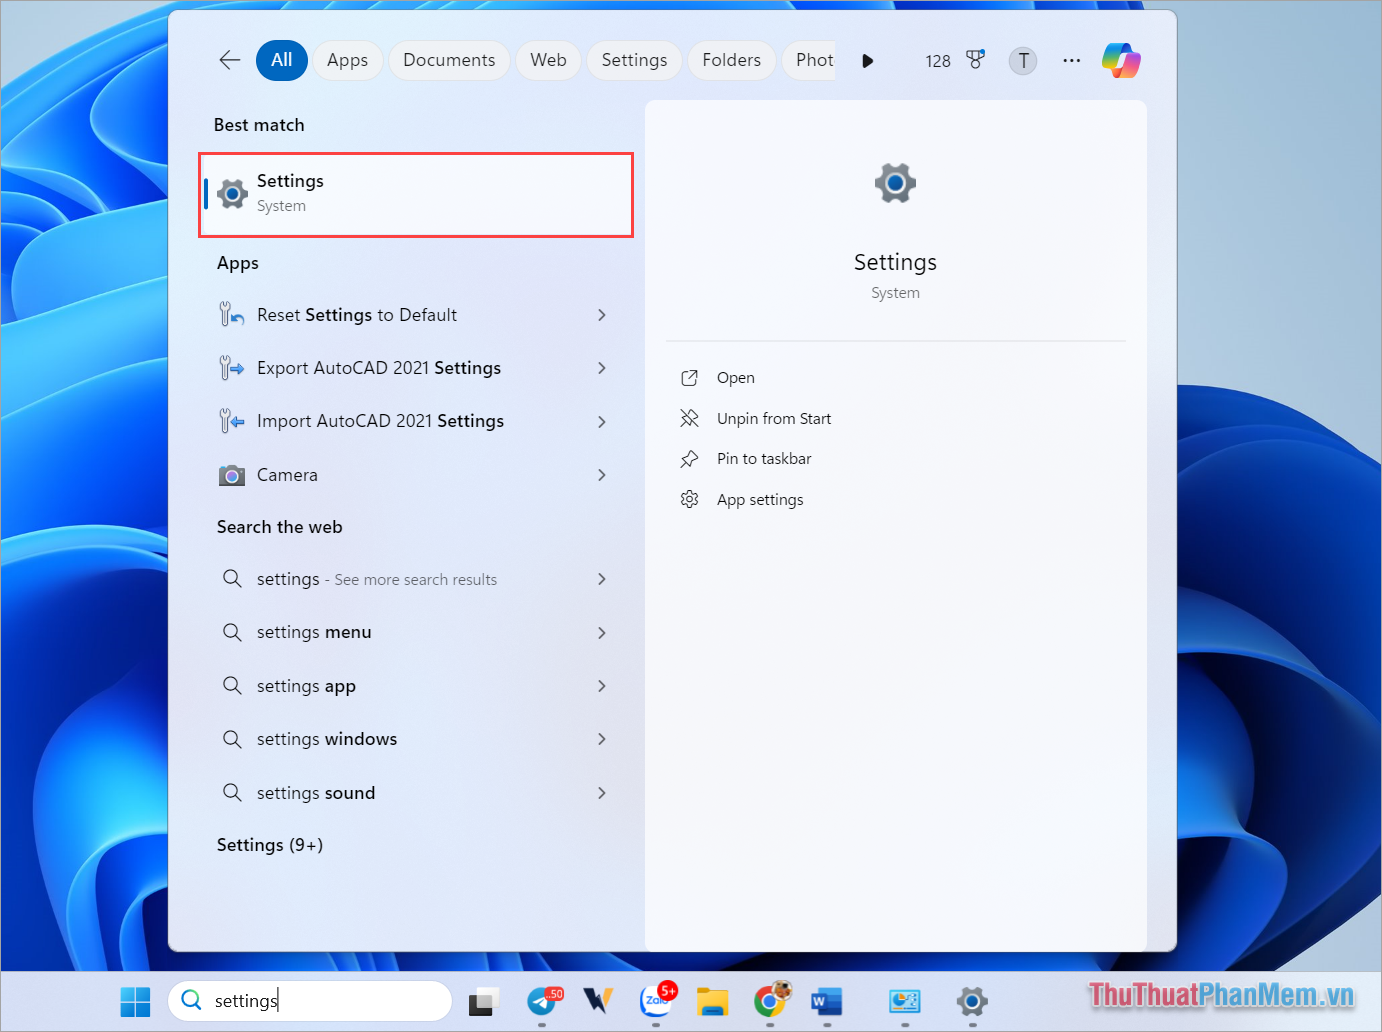Select the Web search filter
Screen dimensions: 1382x1032
[548, 60]
